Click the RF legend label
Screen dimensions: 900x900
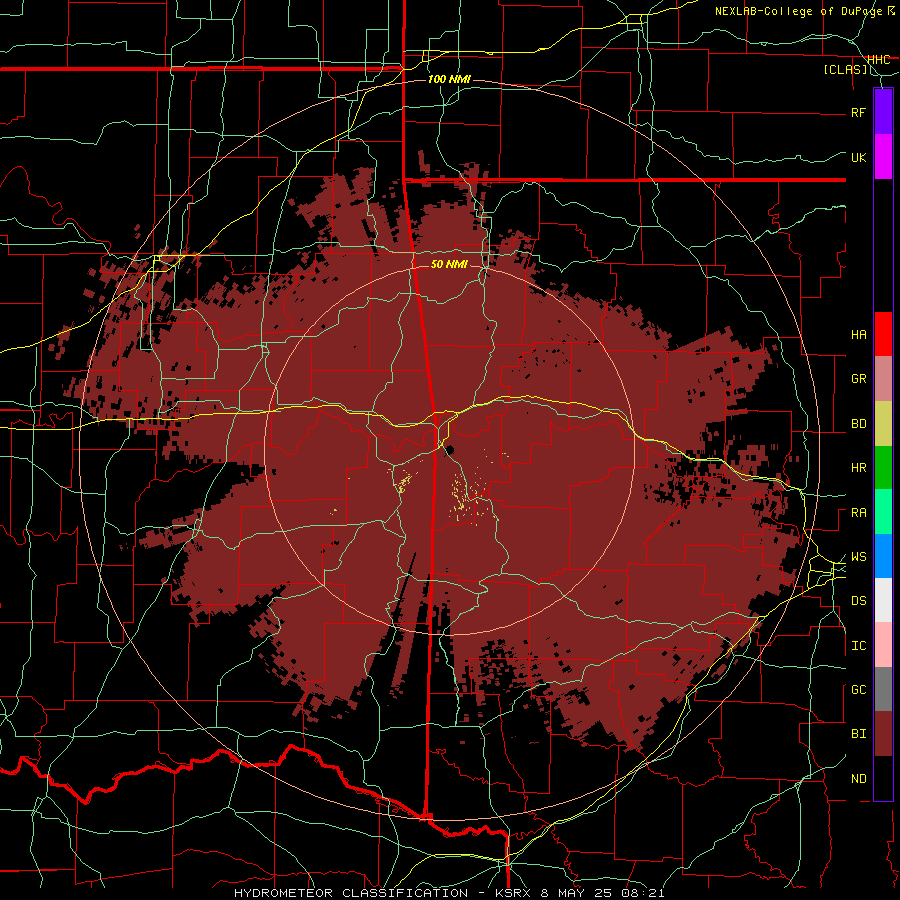coord(858,112)
